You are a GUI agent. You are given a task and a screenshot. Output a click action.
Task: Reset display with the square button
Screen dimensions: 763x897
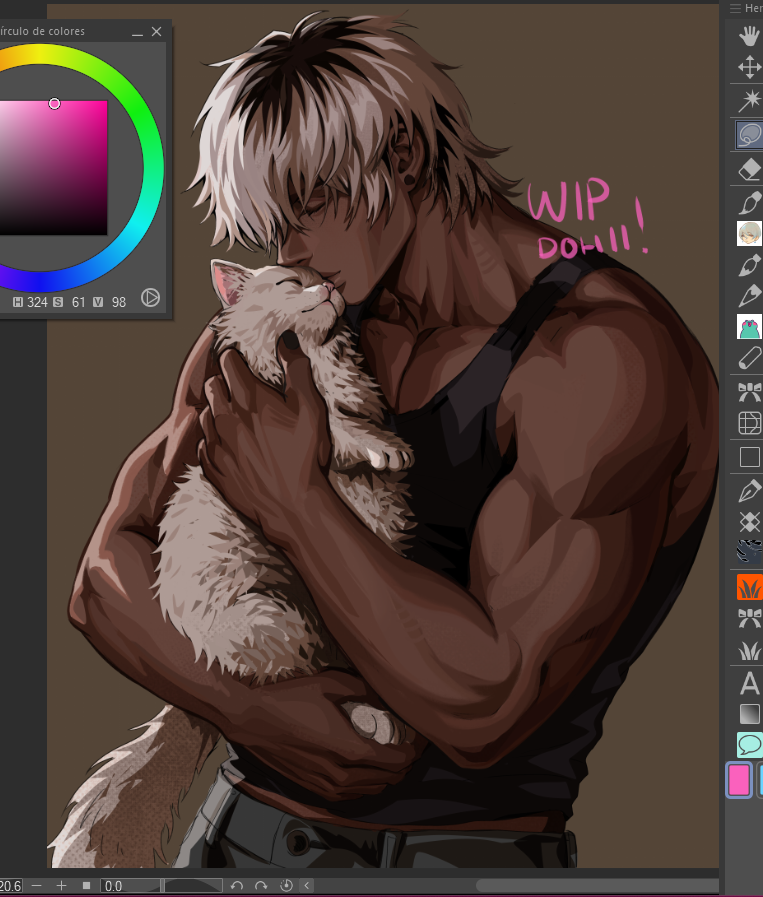click(x=86, y=886)
